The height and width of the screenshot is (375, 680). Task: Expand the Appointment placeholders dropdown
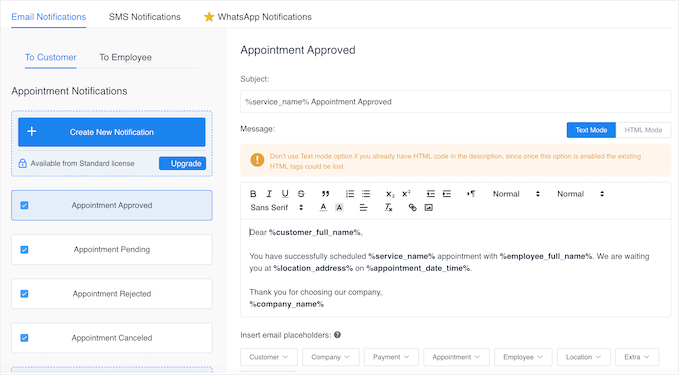coord(456,357)
